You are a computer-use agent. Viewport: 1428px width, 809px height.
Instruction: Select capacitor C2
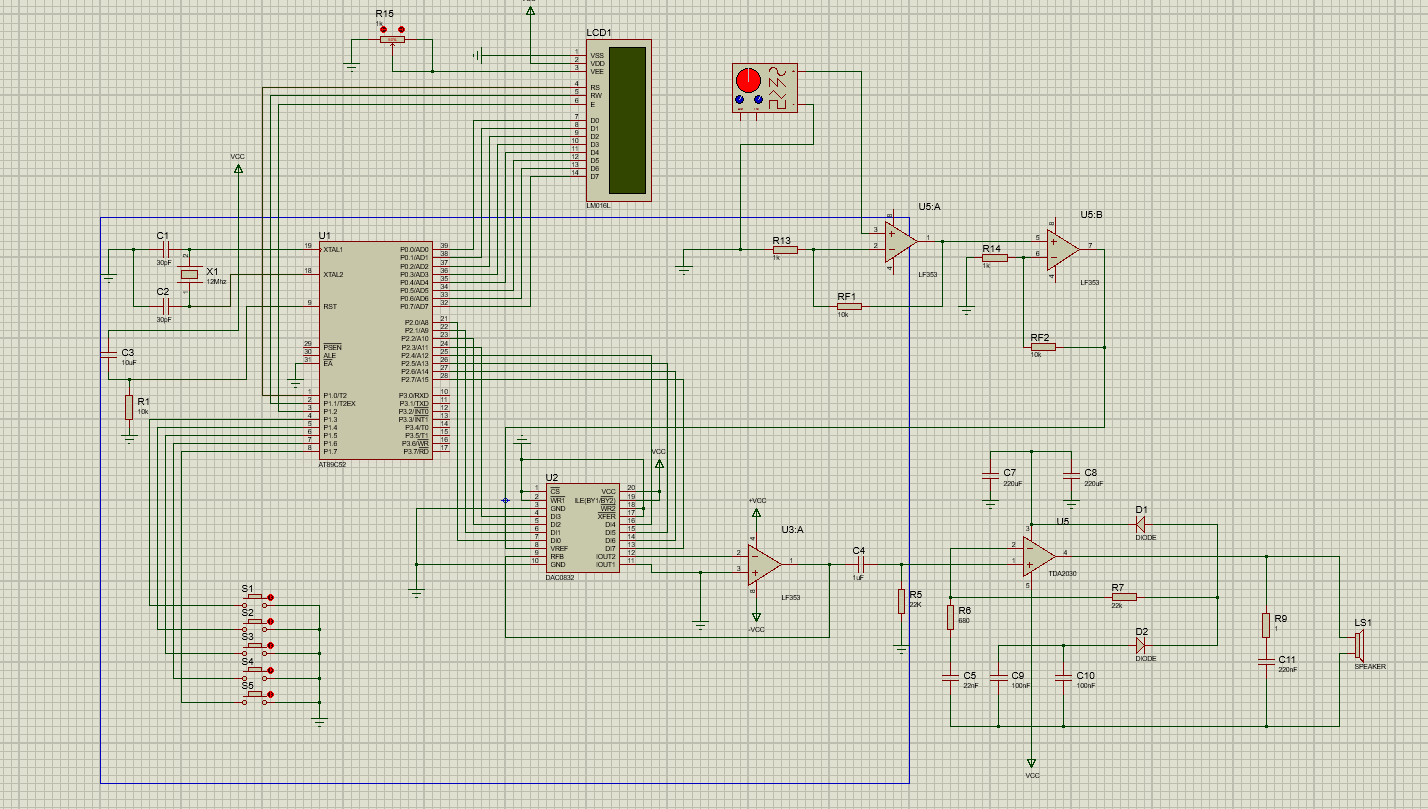click(167, 305)
